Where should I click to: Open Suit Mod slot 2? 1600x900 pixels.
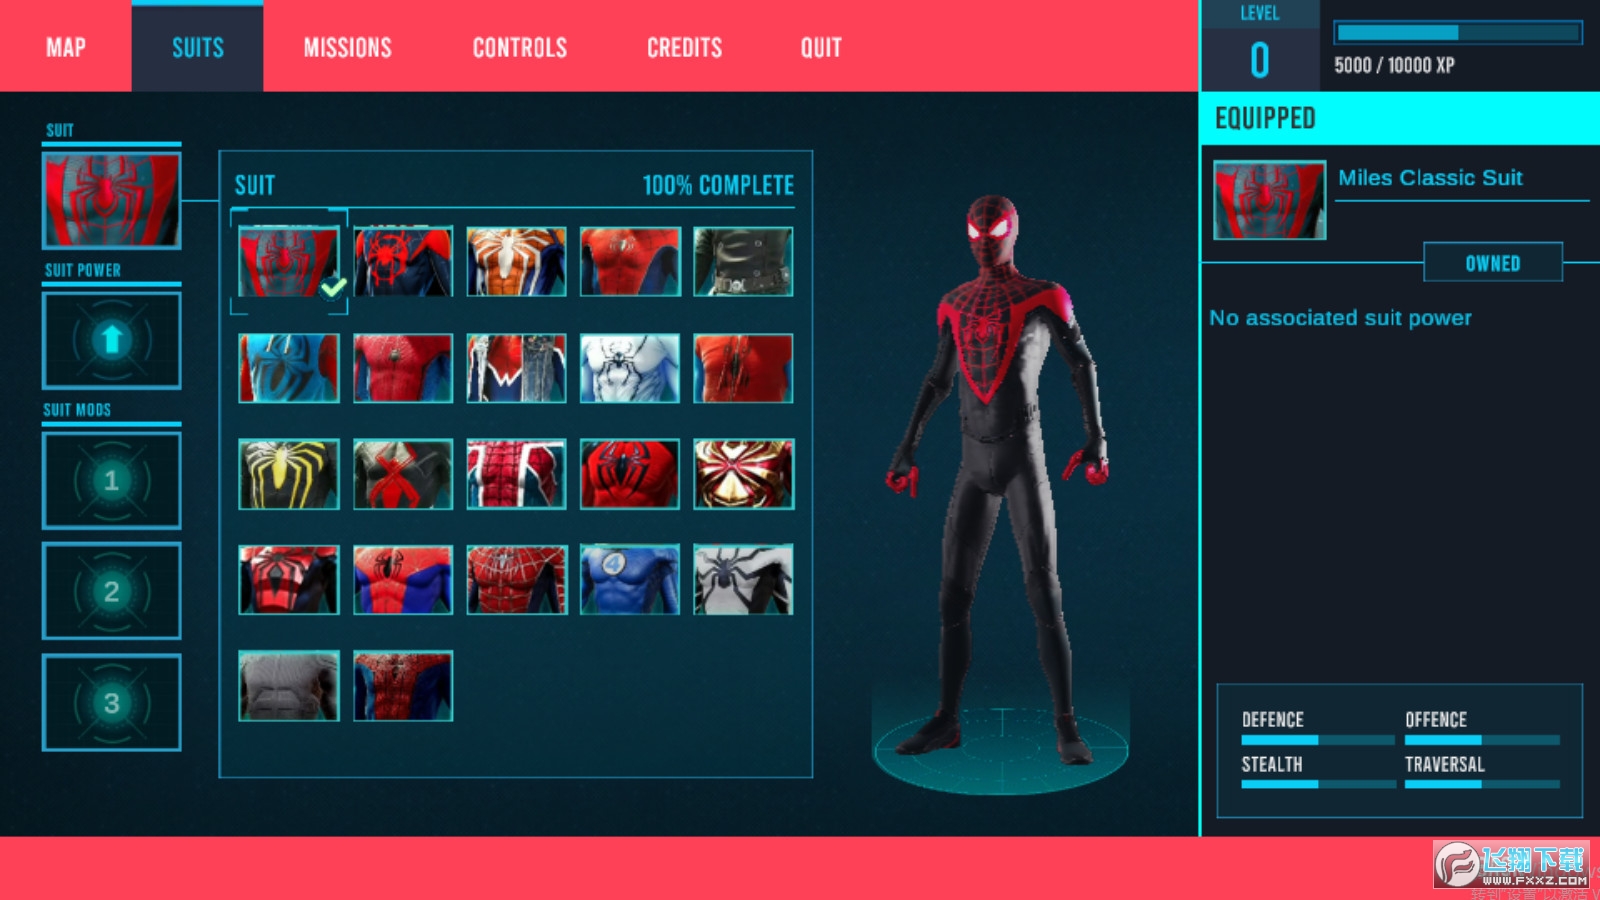pyautogui.click(x=111, y=591)
